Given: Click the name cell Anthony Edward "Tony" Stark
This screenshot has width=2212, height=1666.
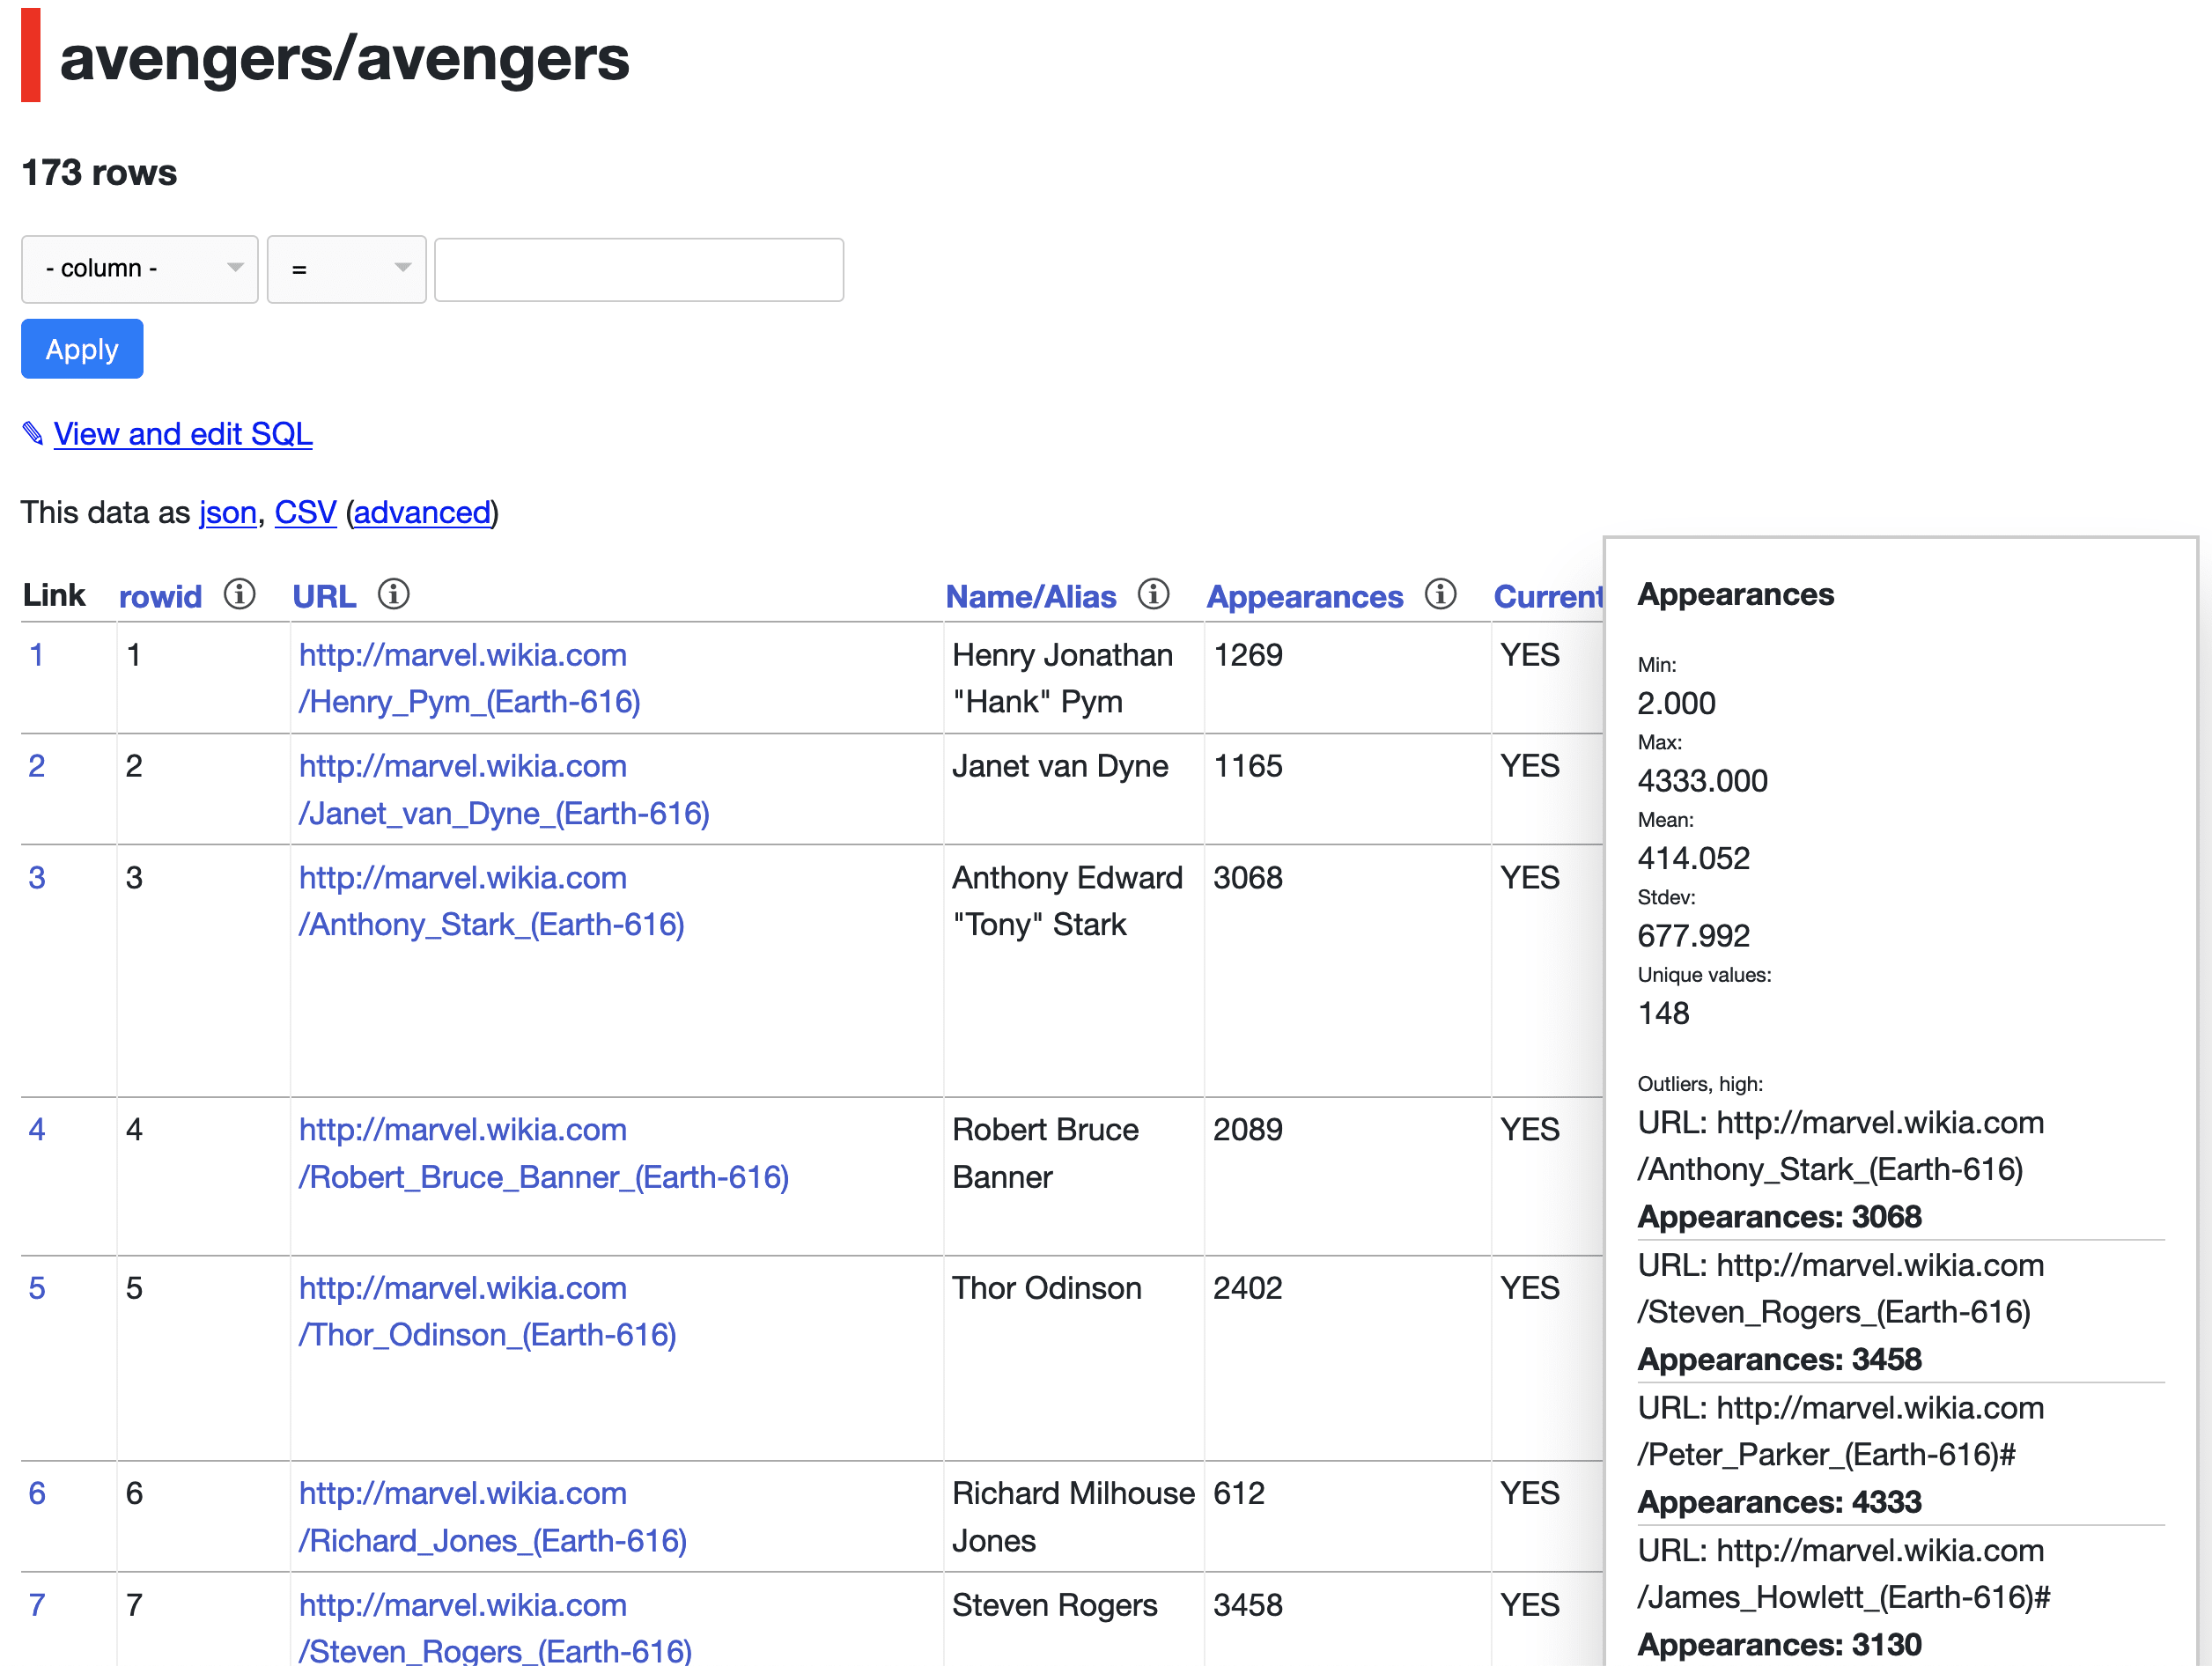Looking at the screenshot, I should [x=1067, y=901].
